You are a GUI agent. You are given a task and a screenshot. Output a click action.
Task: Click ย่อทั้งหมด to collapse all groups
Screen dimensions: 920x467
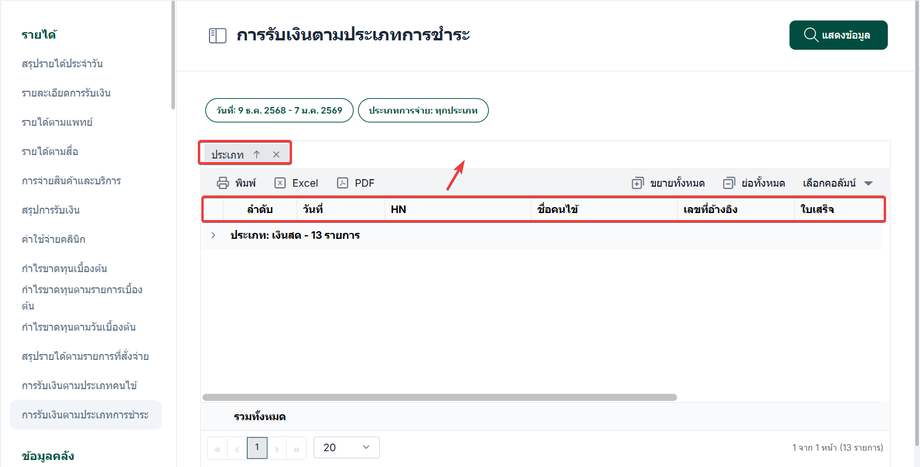[754, 183]
